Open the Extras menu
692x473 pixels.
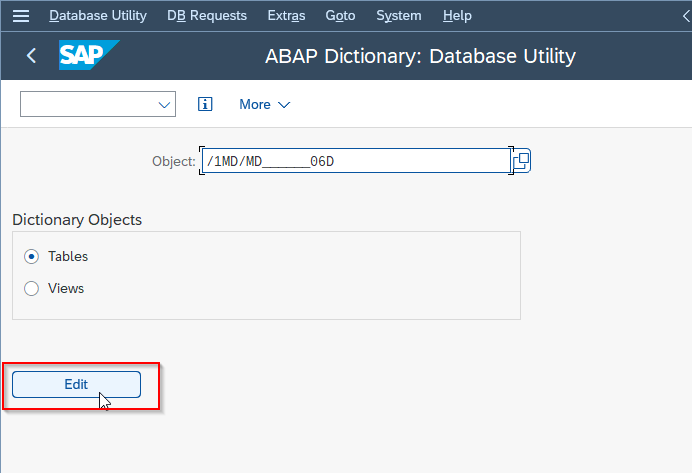[286, 16]
